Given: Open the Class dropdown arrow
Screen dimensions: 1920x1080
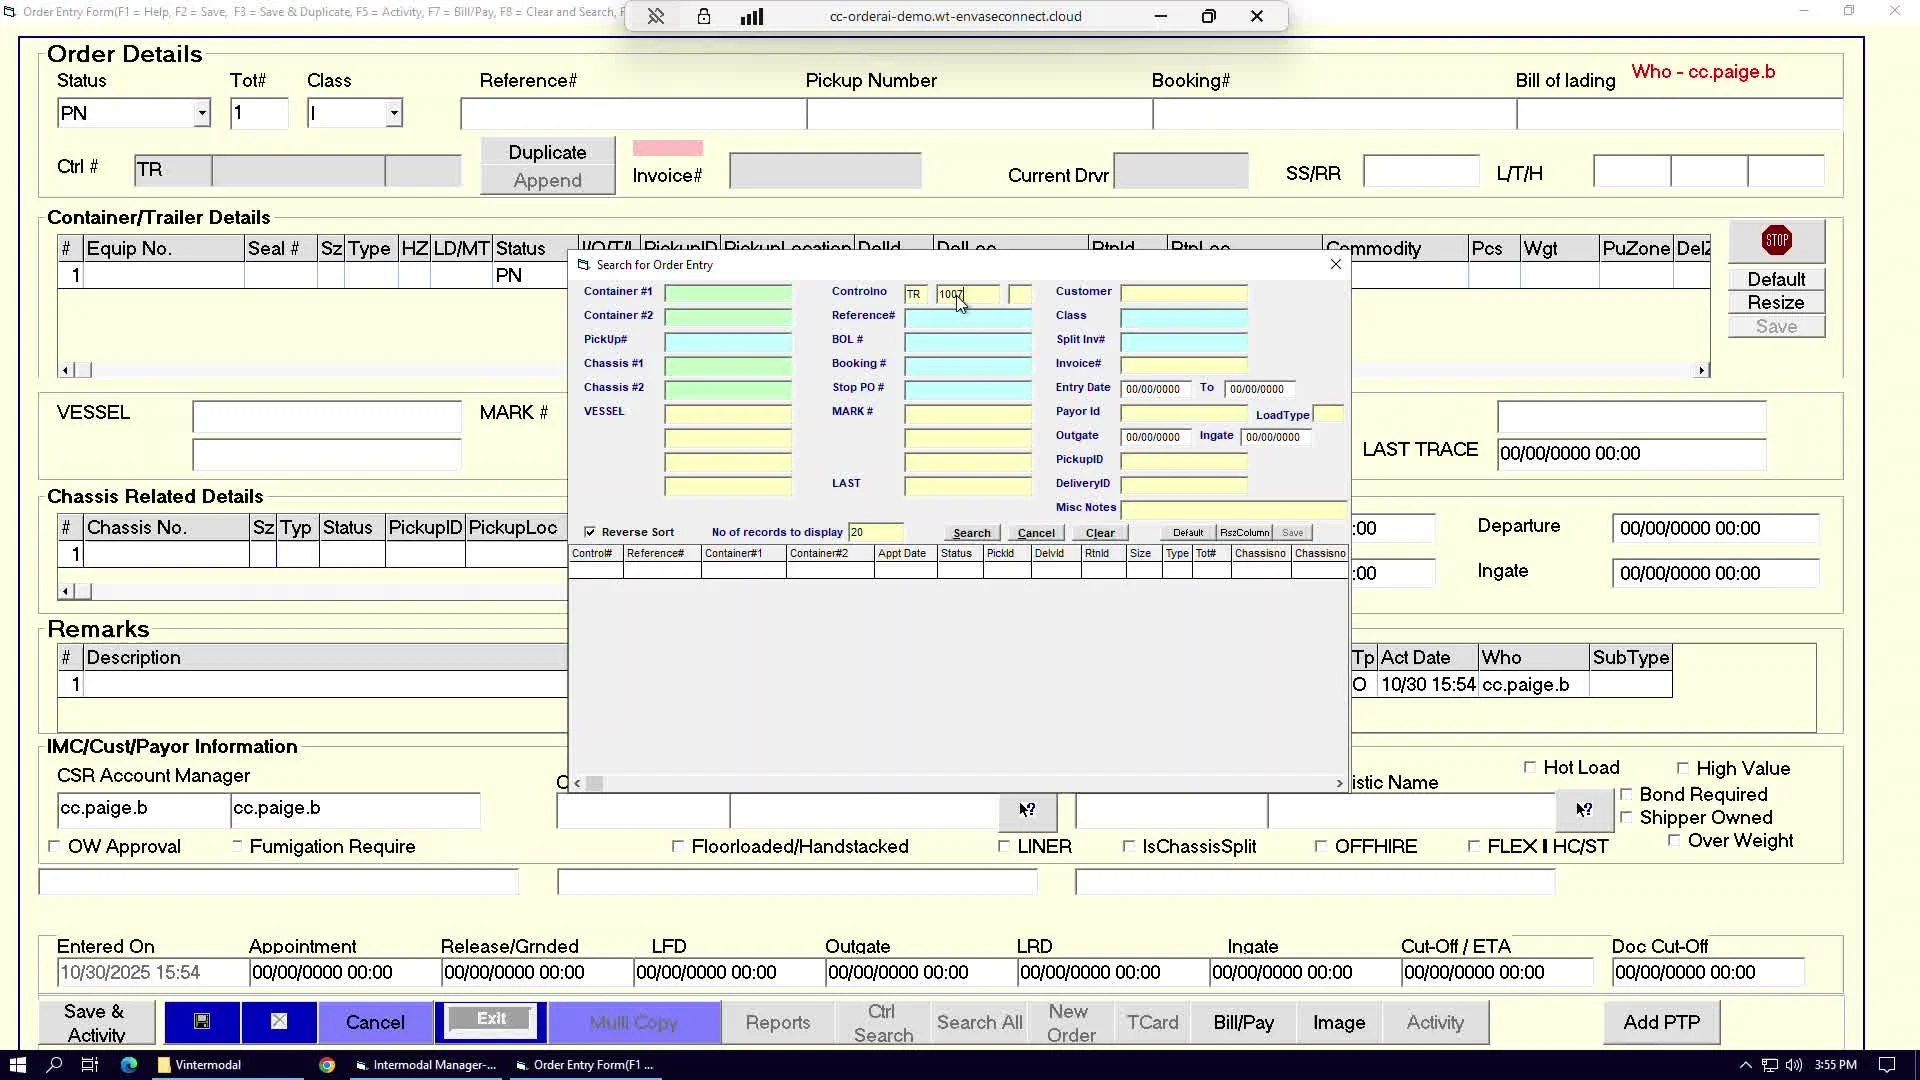Looking at the screenshot, I should point(394,113).
